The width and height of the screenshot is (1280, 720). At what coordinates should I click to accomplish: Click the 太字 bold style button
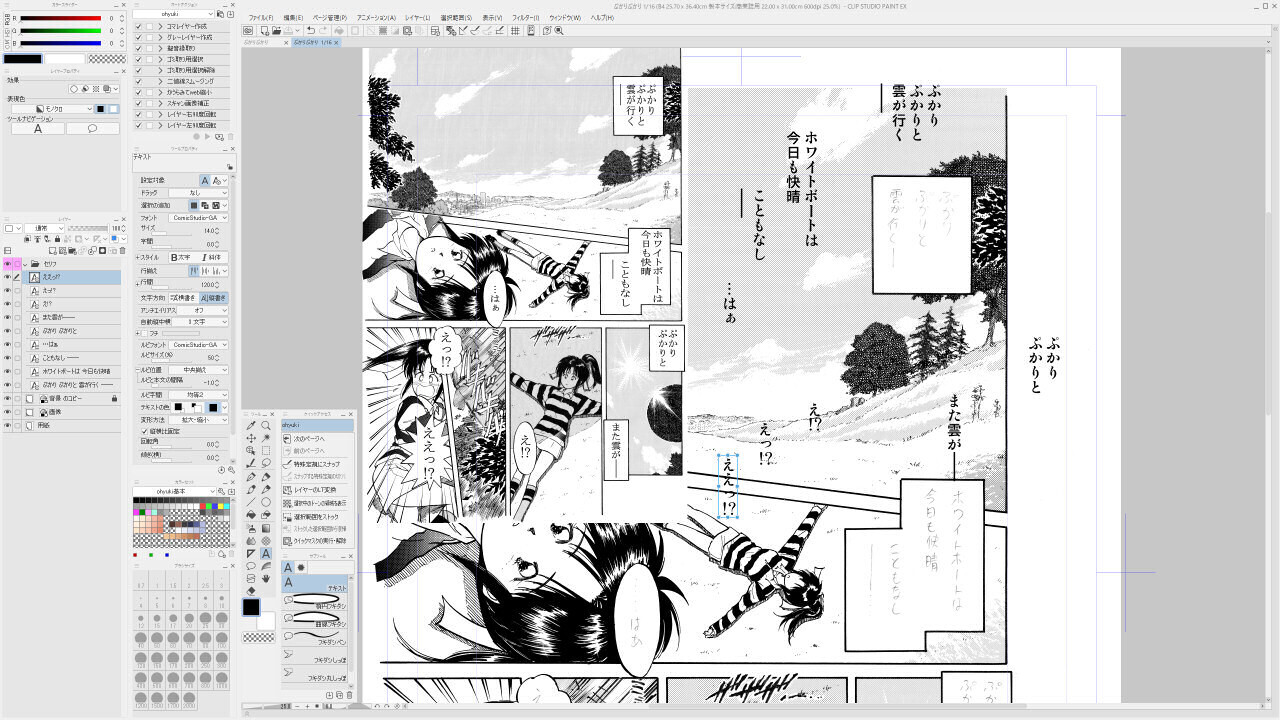[183, 257]
